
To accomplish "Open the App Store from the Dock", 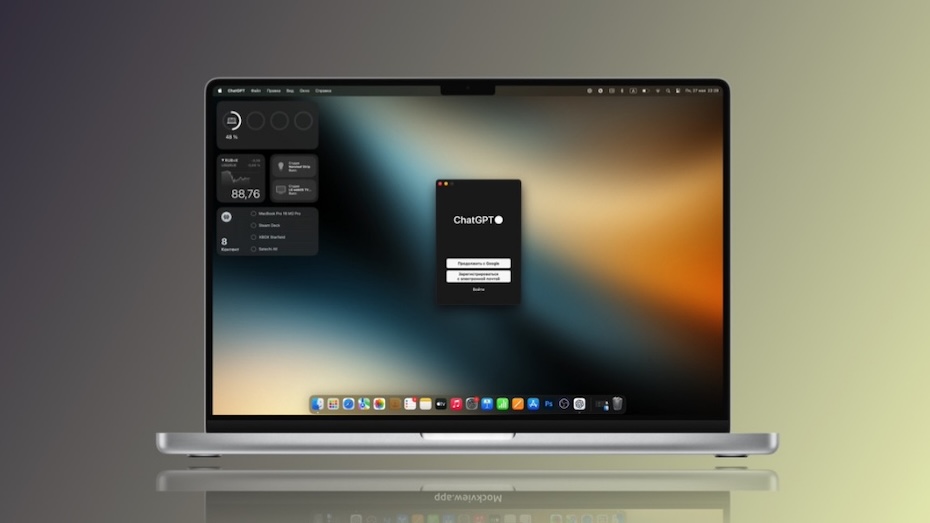I will [x=533, y=404].
